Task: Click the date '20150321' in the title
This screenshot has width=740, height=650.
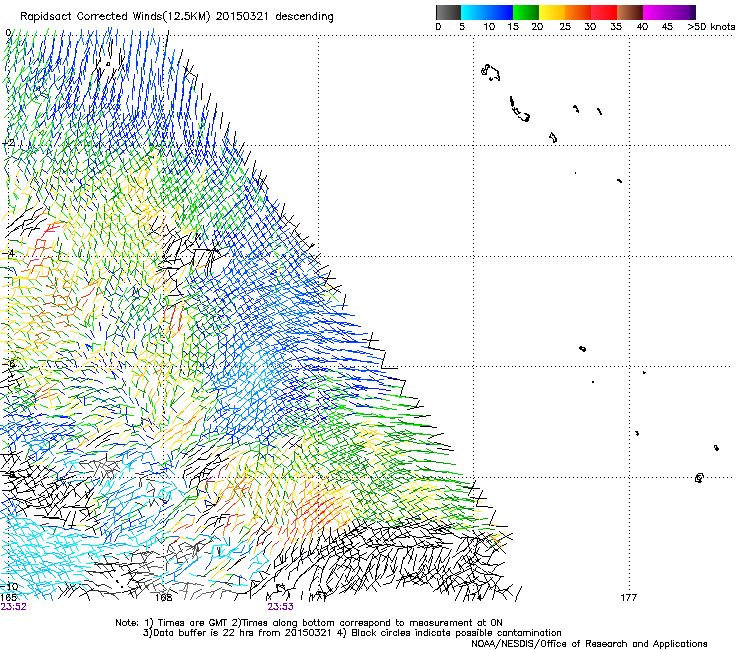Action: click(242, 17)
